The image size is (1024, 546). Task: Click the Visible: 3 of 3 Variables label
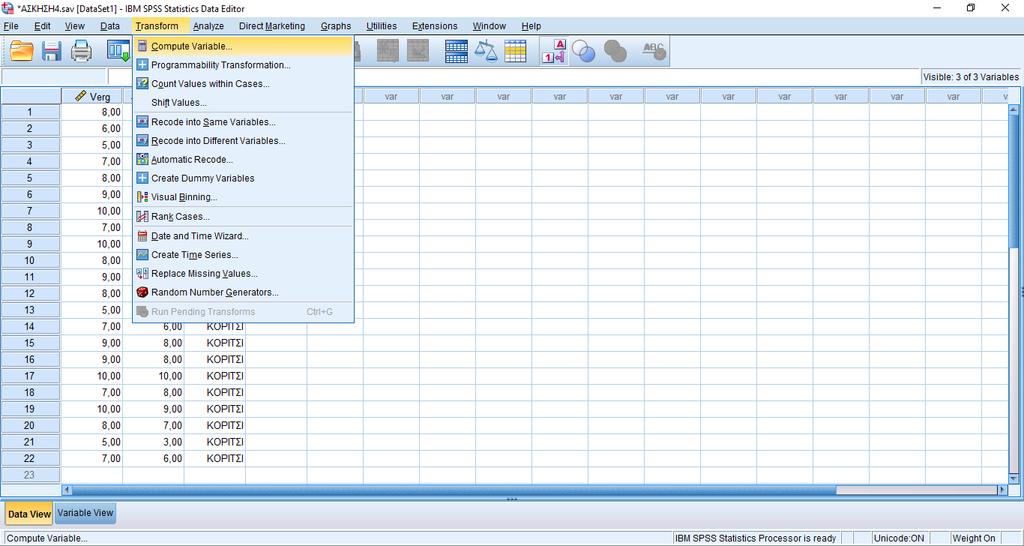[970, 76]
